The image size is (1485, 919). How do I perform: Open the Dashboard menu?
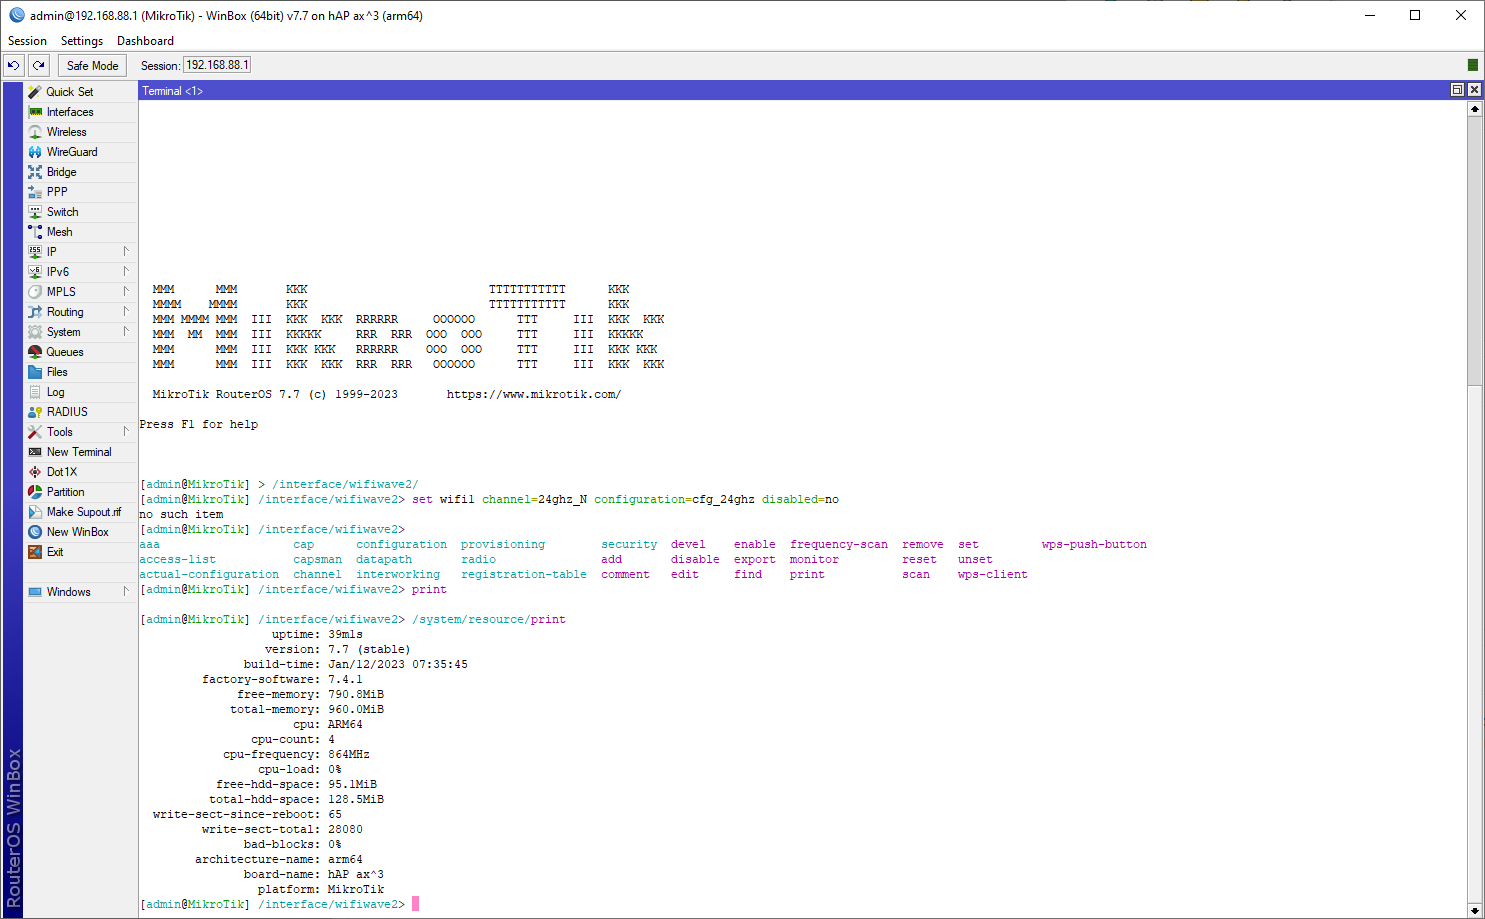point(145,41)
